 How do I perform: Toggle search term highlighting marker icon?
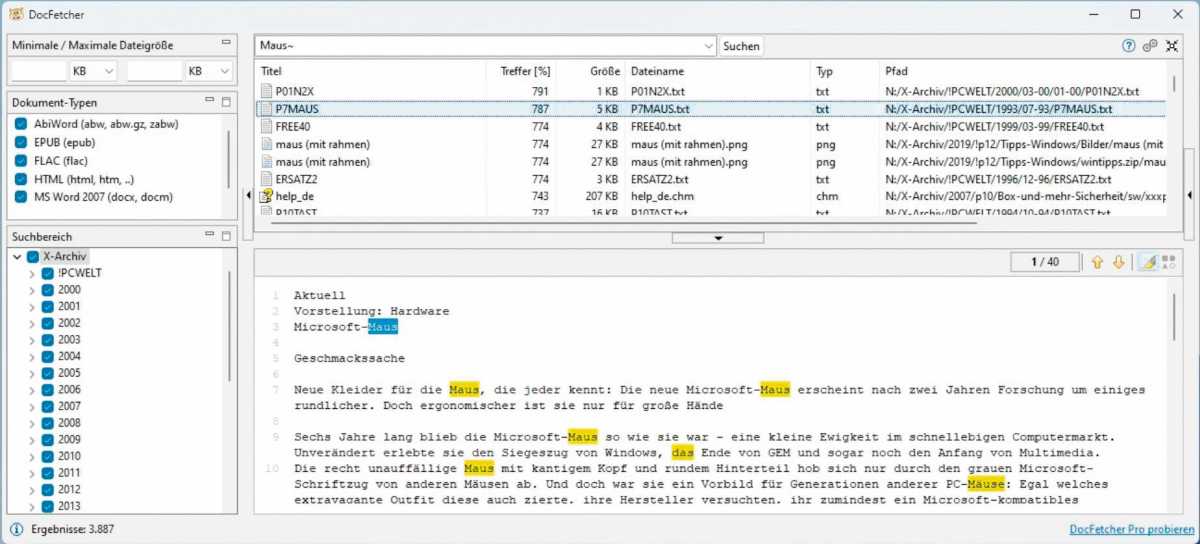(x=1148, y=262)
